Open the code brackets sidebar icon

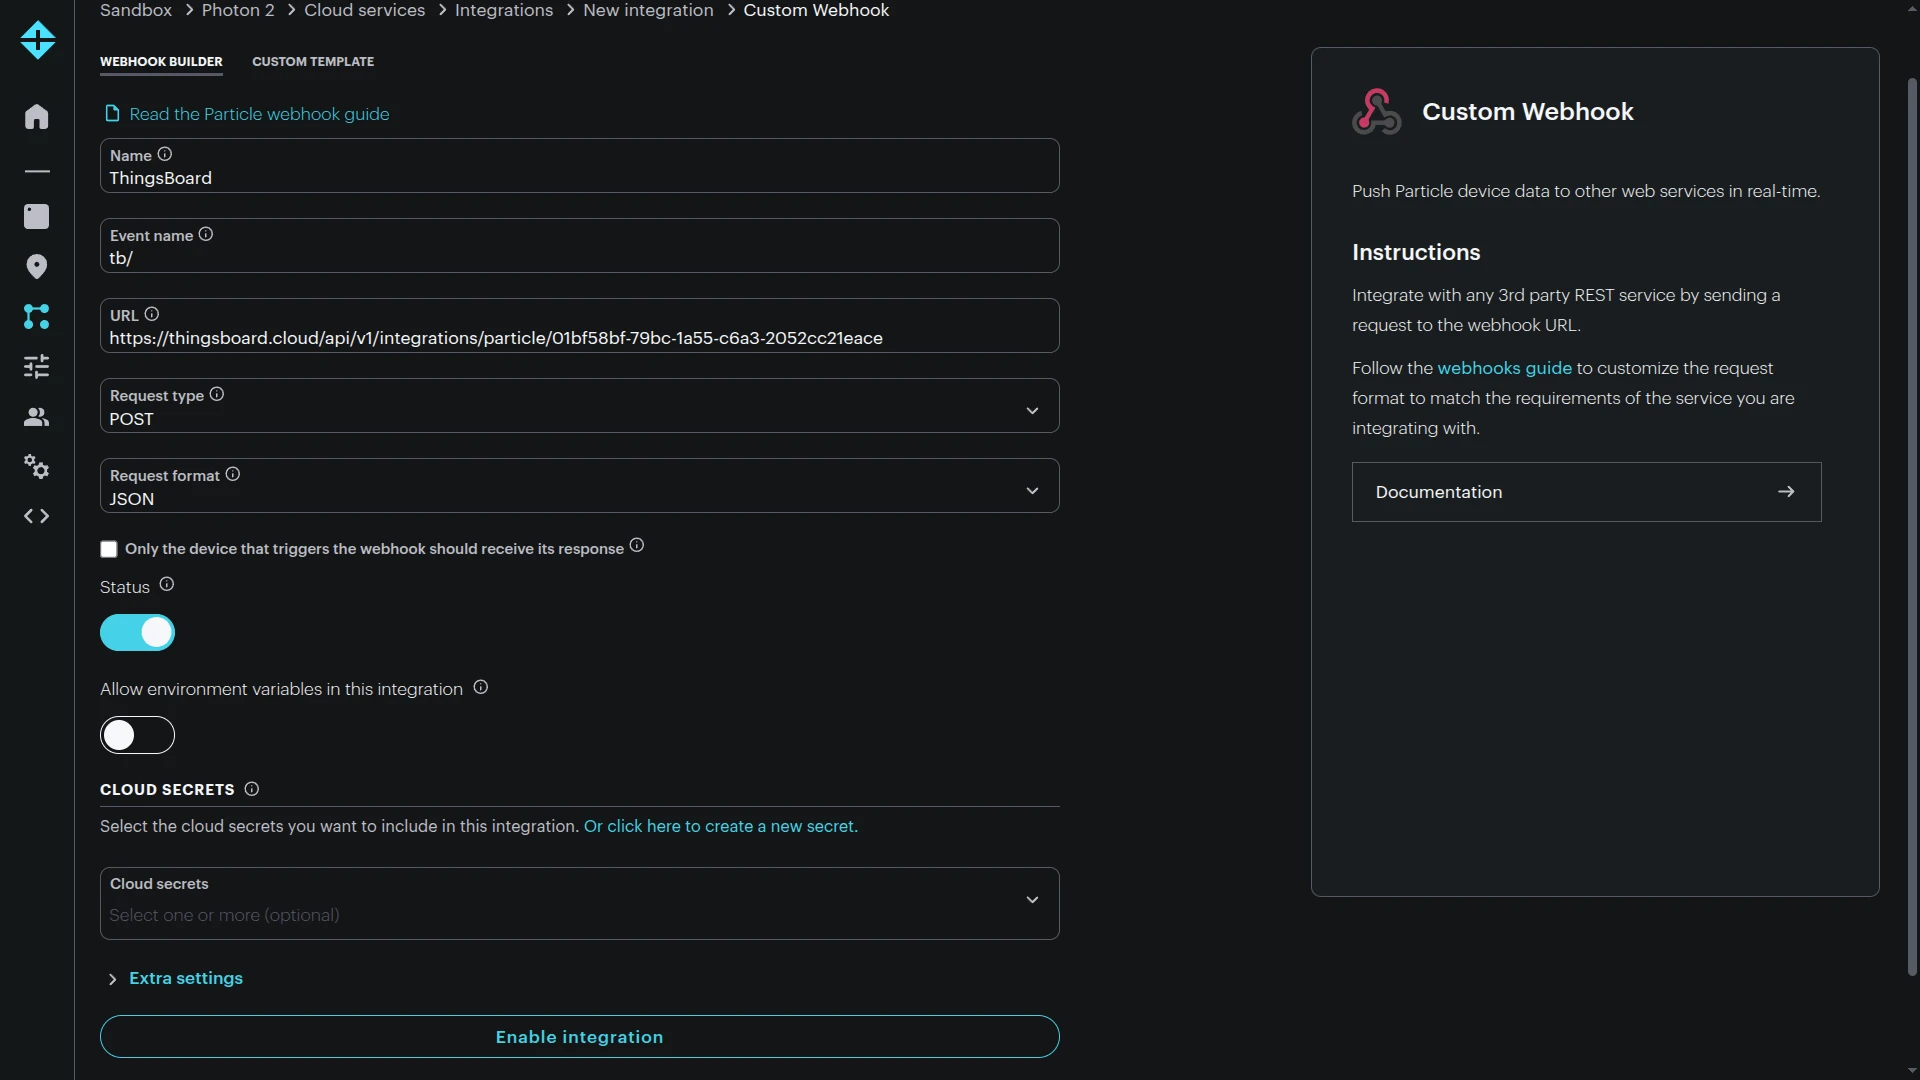[37, 516]
